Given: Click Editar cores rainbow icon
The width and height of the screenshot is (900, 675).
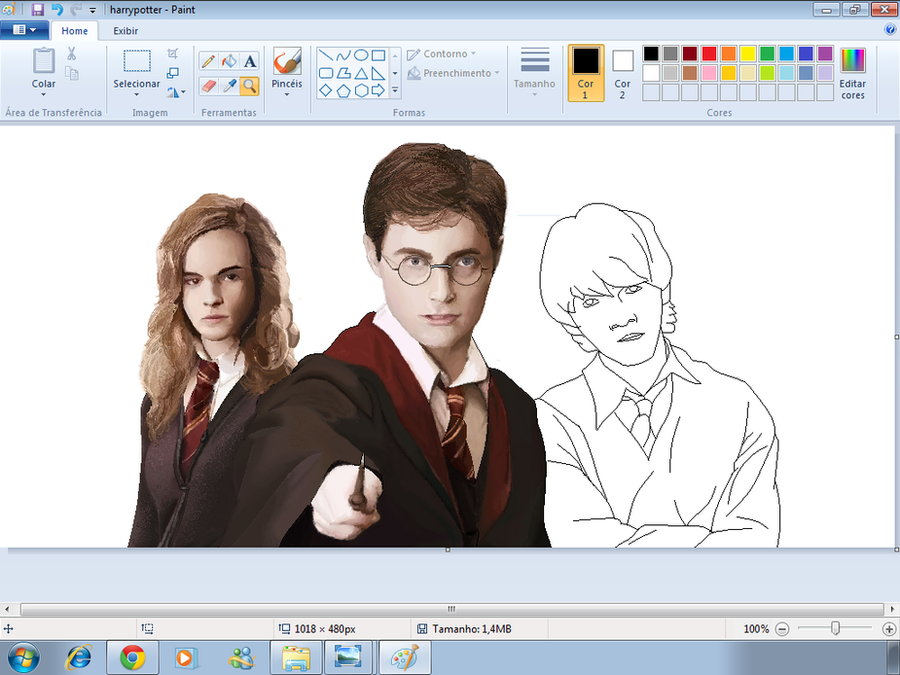Looking at the screenshot, I should 853,60.
